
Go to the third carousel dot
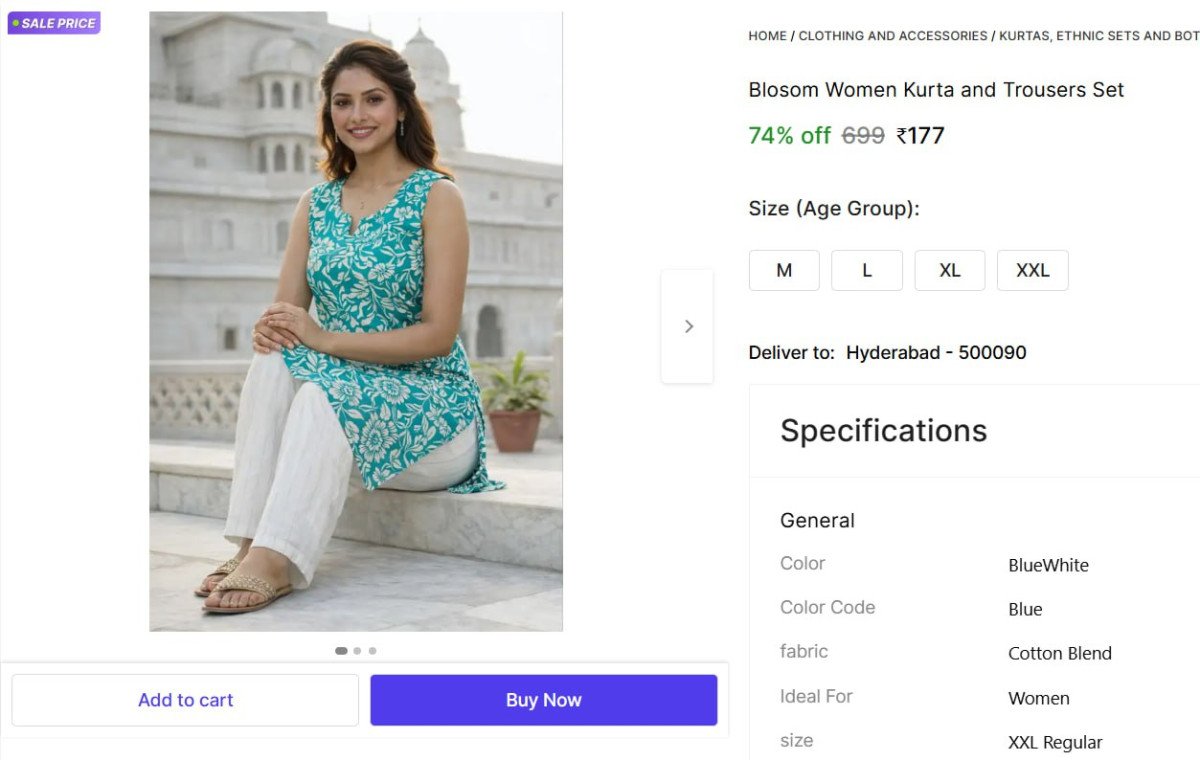pyautogui.click(x=373, y=651)
